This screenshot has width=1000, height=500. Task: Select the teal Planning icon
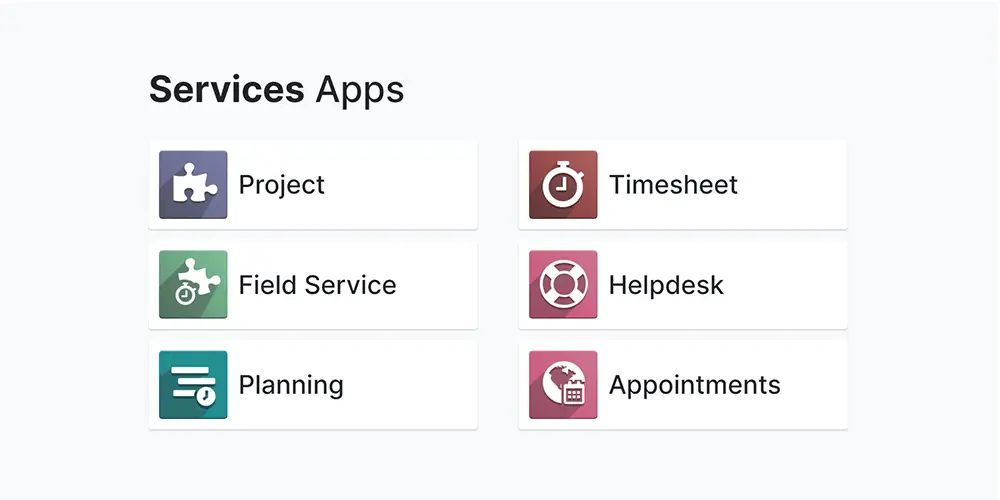pos(193,385)
